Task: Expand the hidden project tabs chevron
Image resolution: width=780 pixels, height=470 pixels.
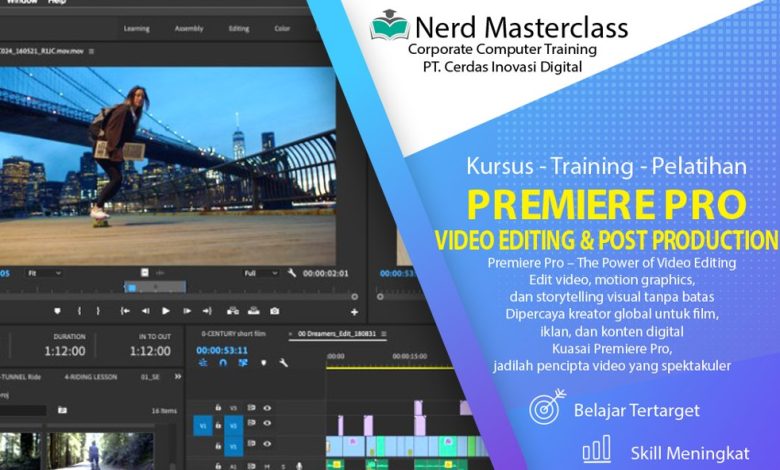Action: pyautogui.click(x=180, y=377)
